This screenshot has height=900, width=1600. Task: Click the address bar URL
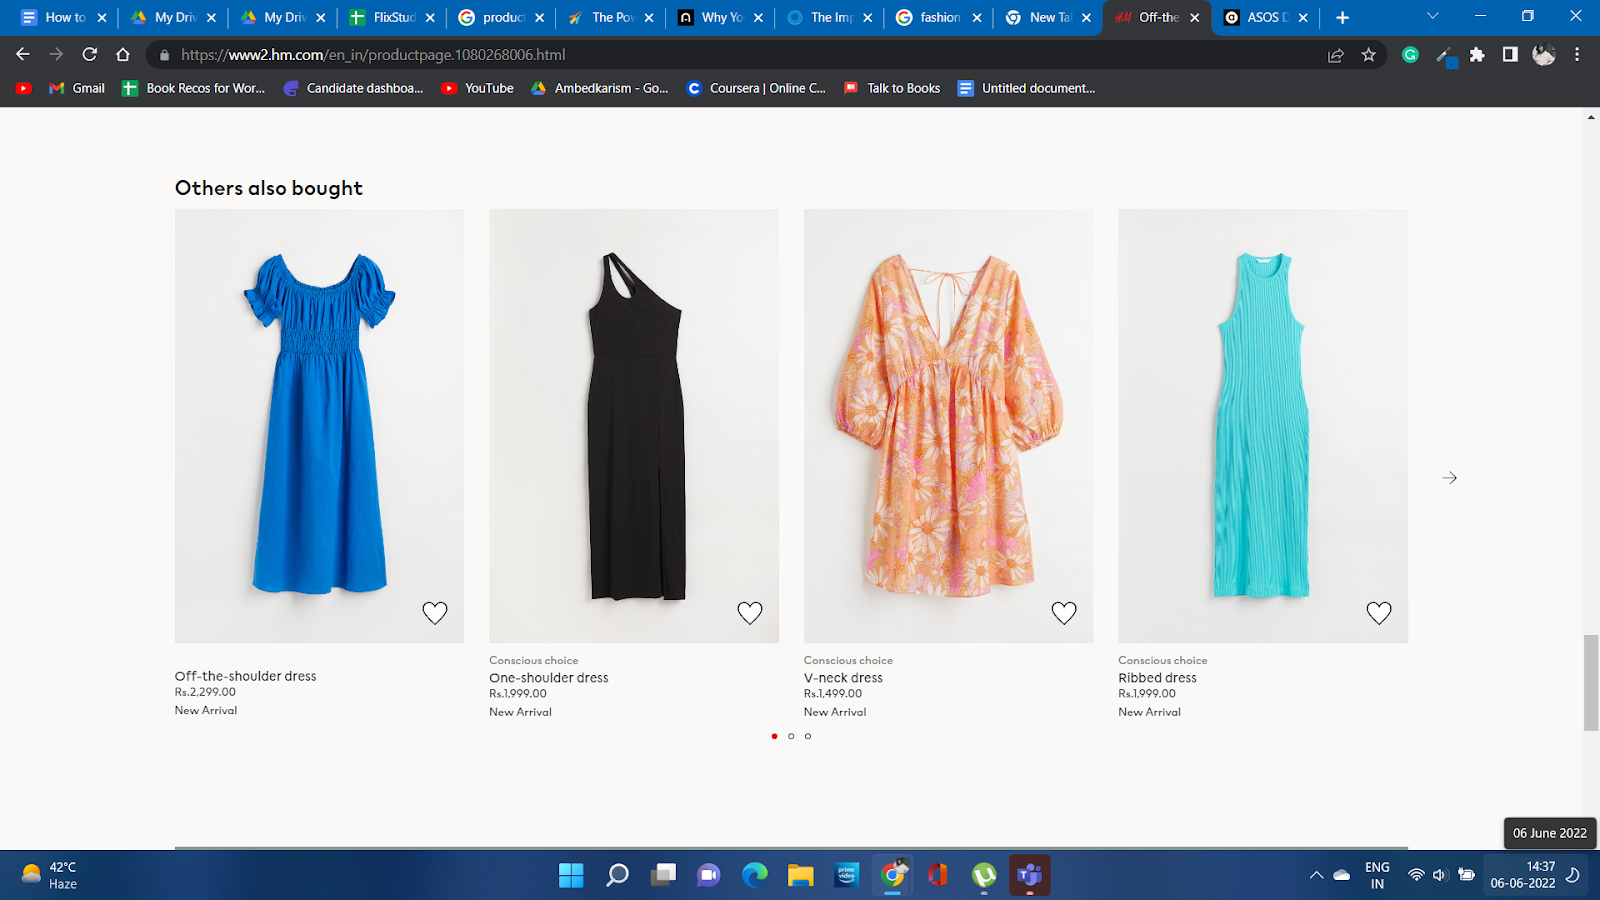click(373, 55)
